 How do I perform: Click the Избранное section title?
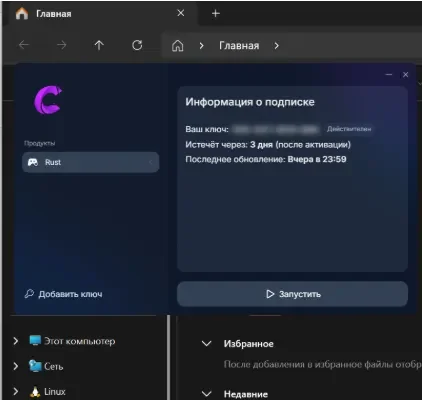click(249, 344)
